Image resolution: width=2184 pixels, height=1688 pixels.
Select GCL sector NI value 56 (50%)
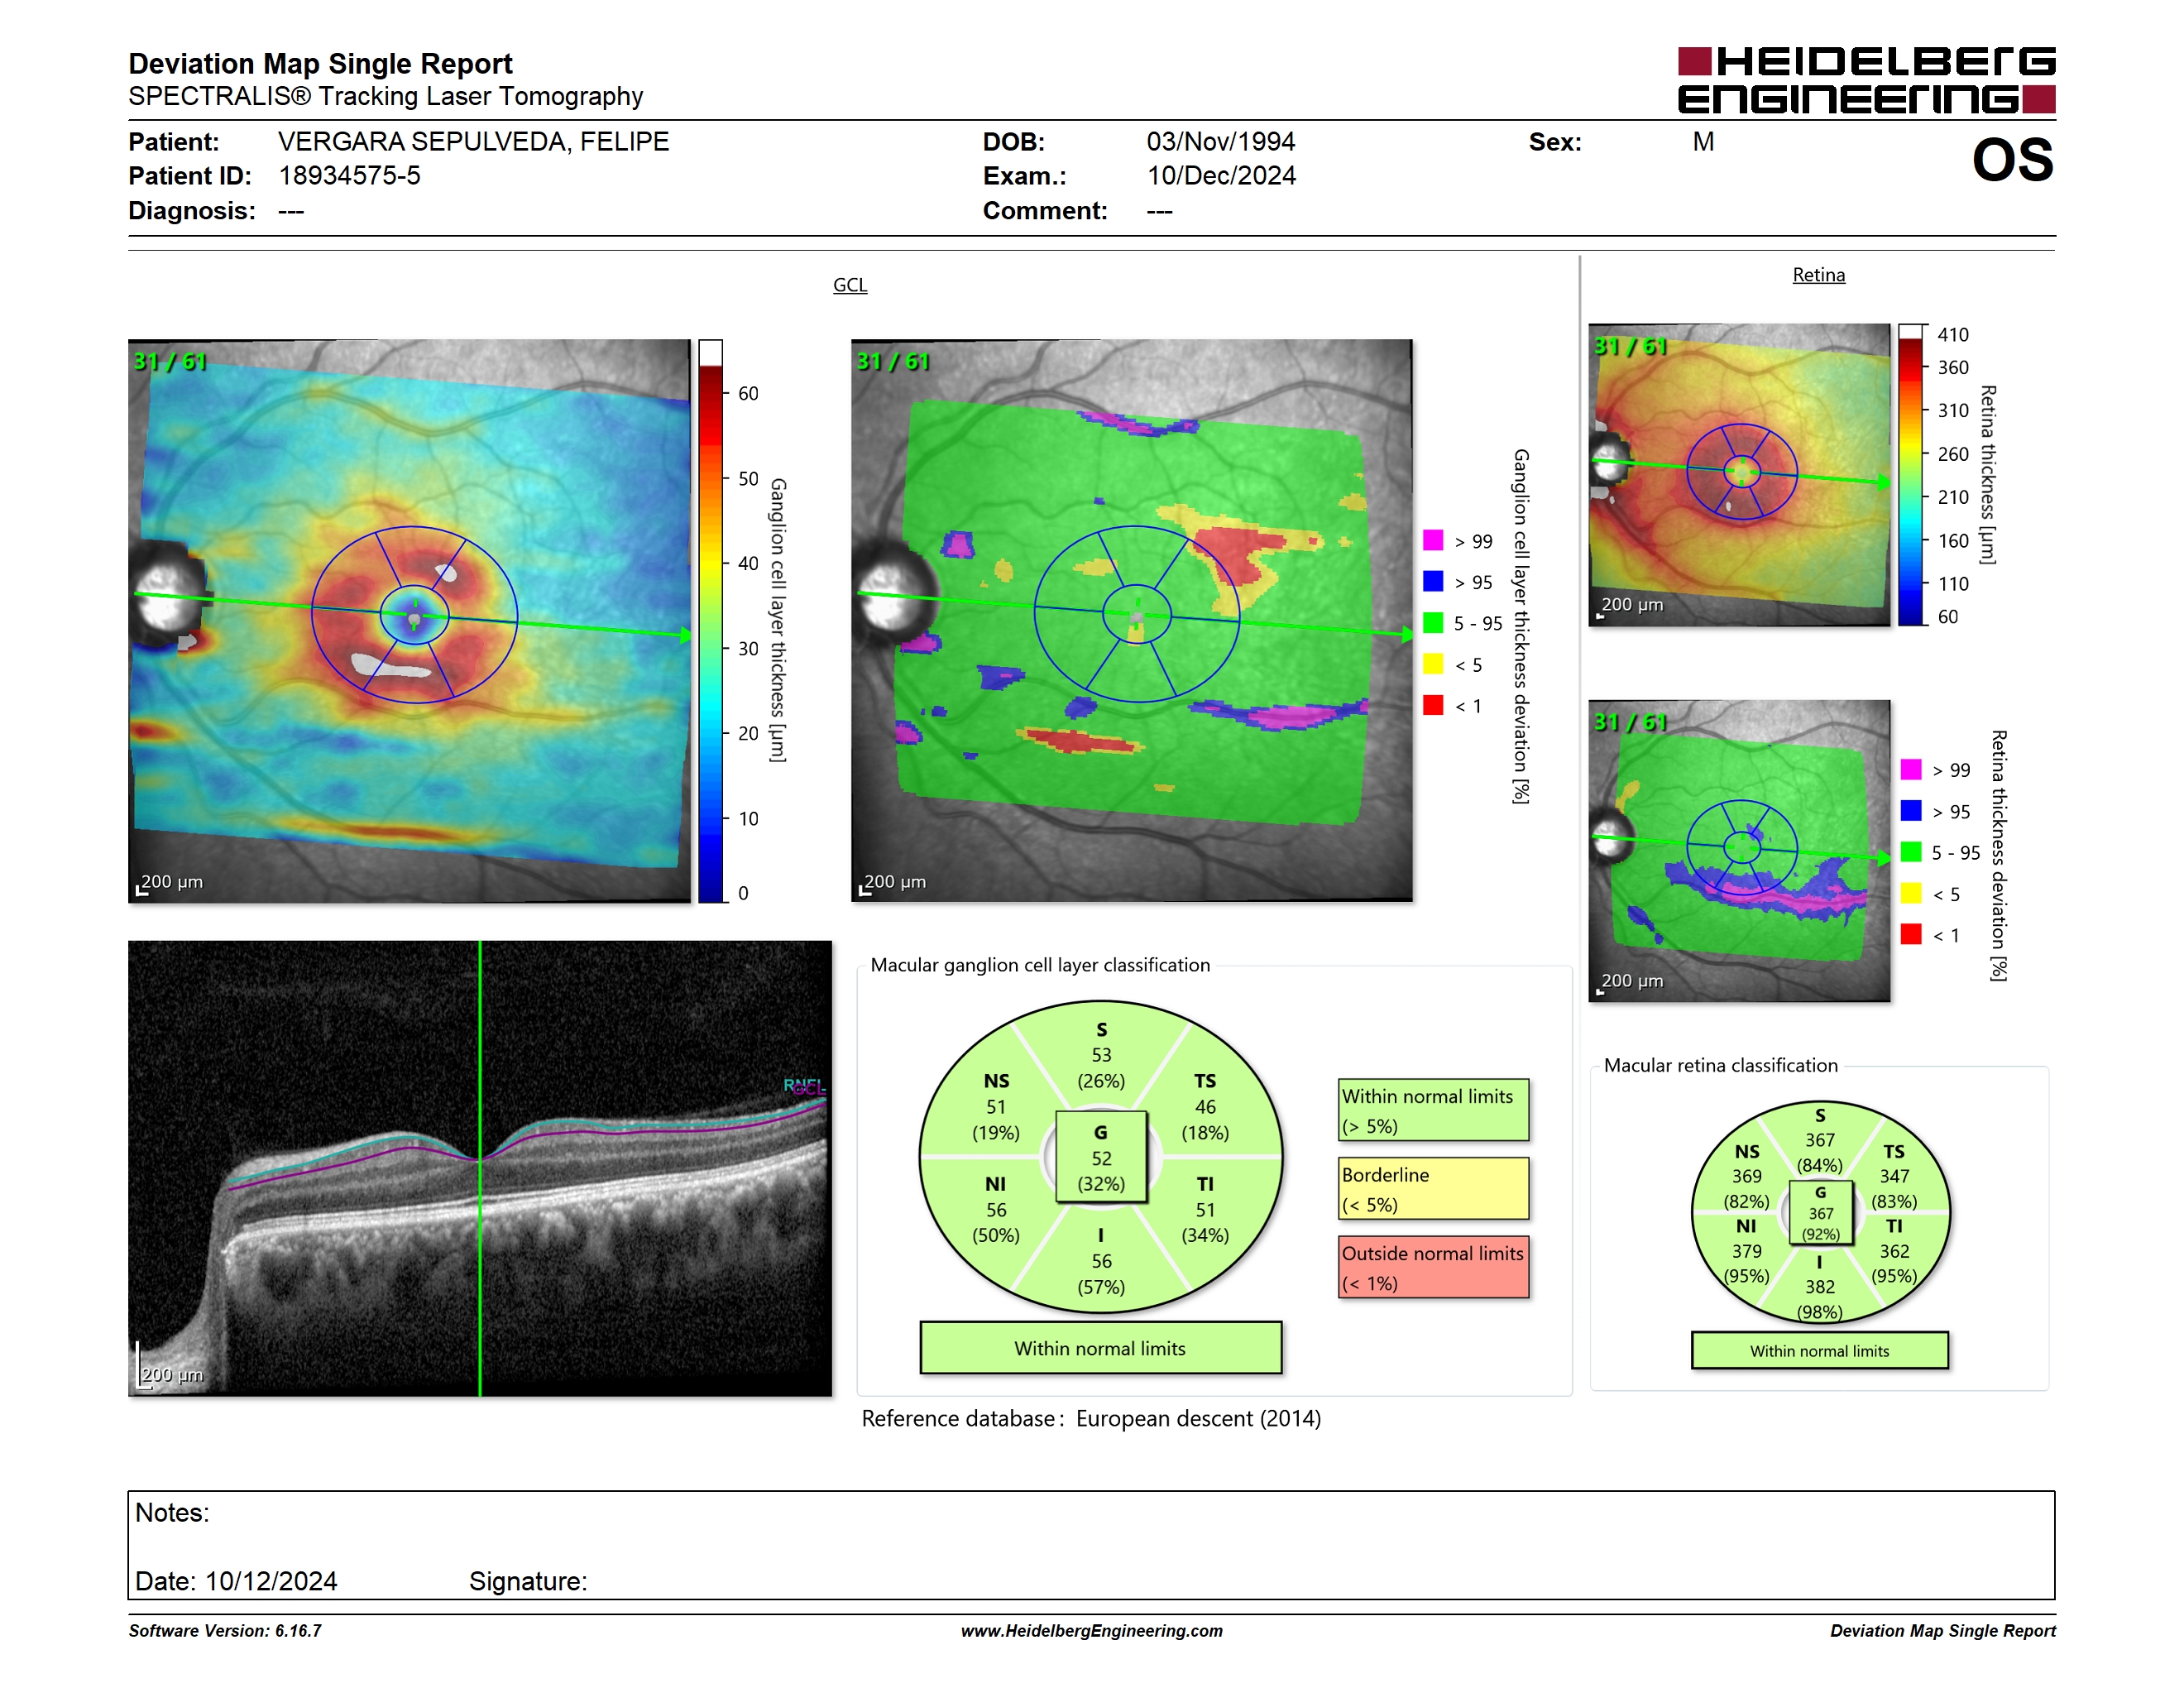point(996,1210)
